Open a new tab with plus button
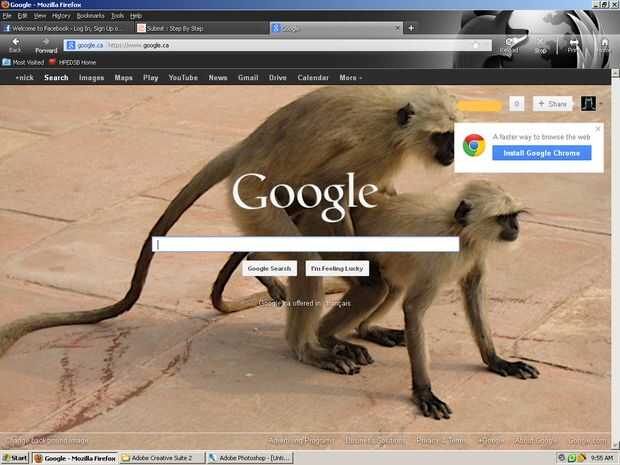 pyautogui.click(x=411, y=28)
